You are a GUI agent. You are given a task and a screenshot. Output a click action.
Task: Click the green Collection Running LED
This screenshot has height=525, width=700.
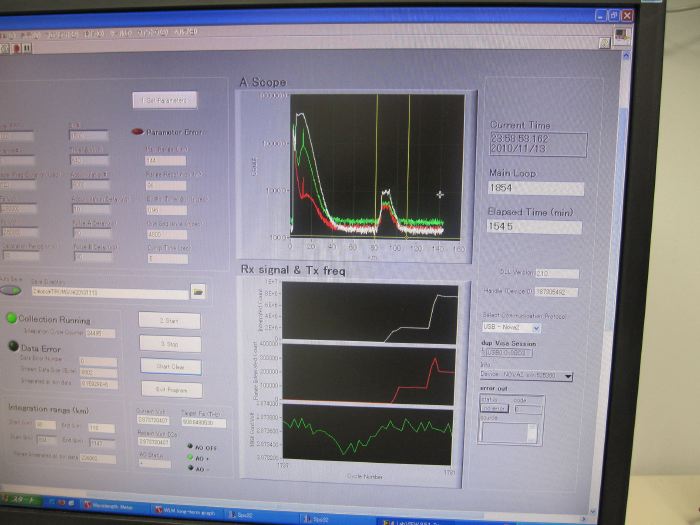12,319
